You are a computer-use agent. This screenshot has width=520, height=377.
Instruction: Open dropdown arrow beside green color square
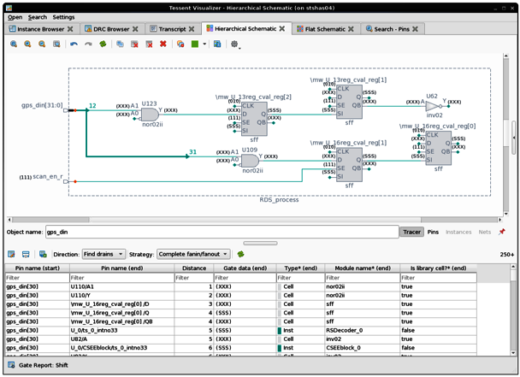pyautogui.click(x=204, y=44)
